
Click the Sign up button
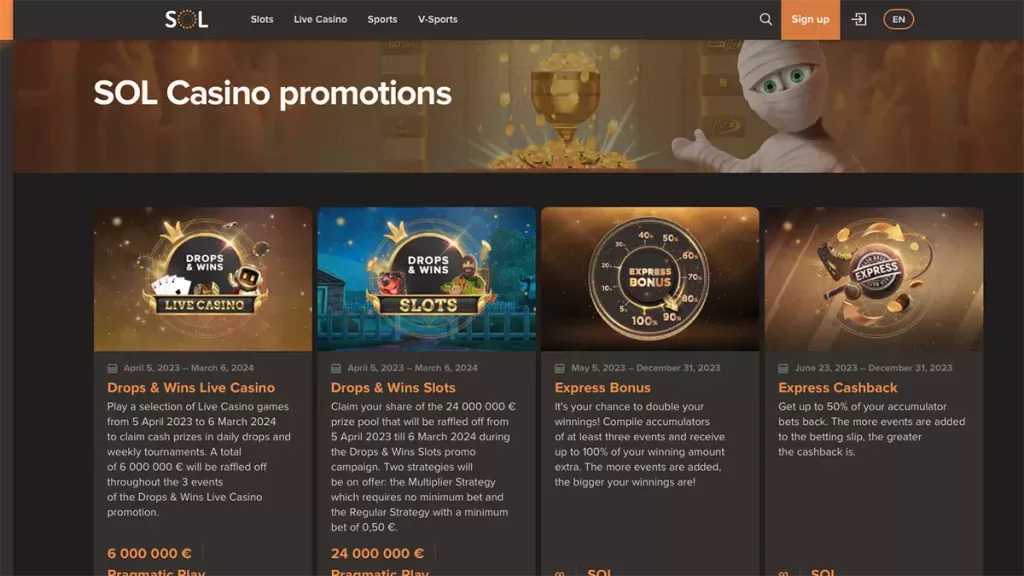[x=810, y=20]
